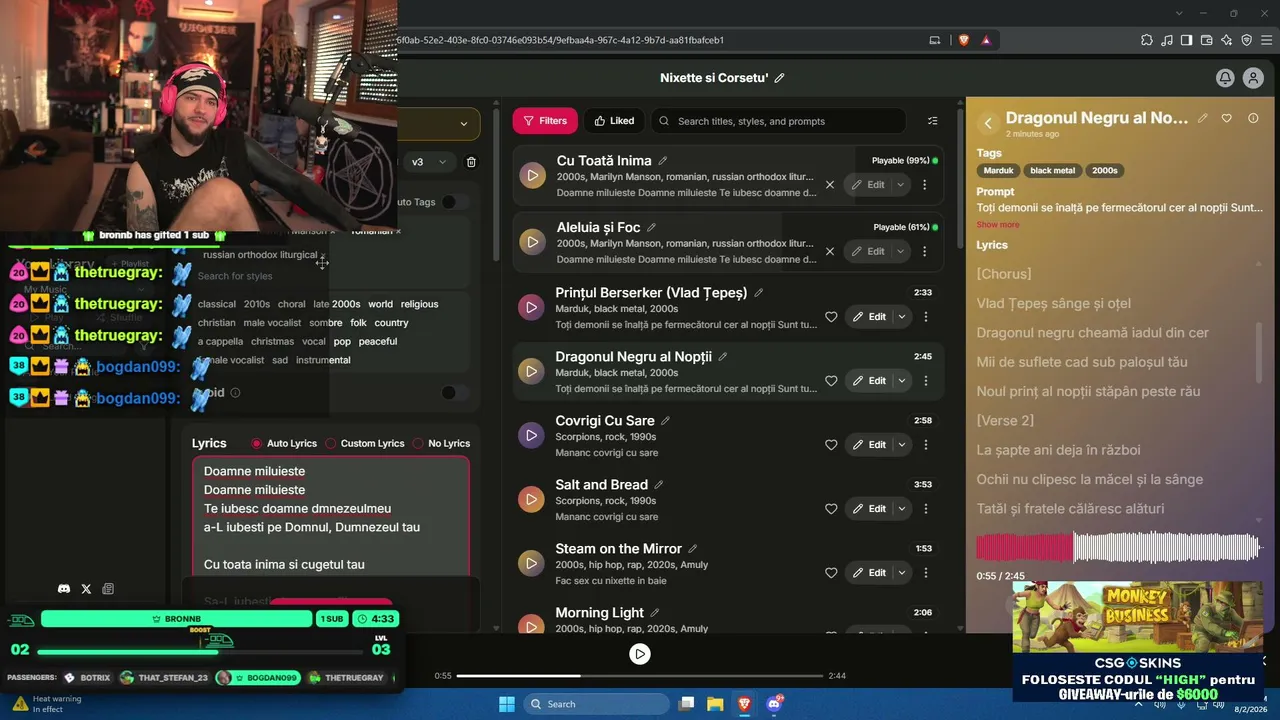Click pencil icon beside Covrigi Cu Sare title

pyautogui.click(x=666, y=421)
